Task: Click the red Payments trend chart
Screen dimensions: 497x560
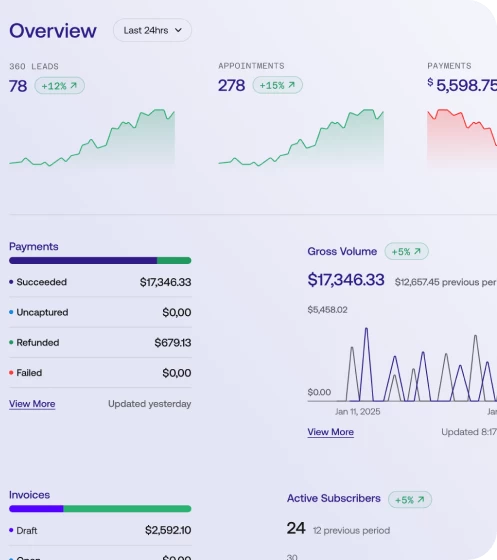Action: click(462, 138)
